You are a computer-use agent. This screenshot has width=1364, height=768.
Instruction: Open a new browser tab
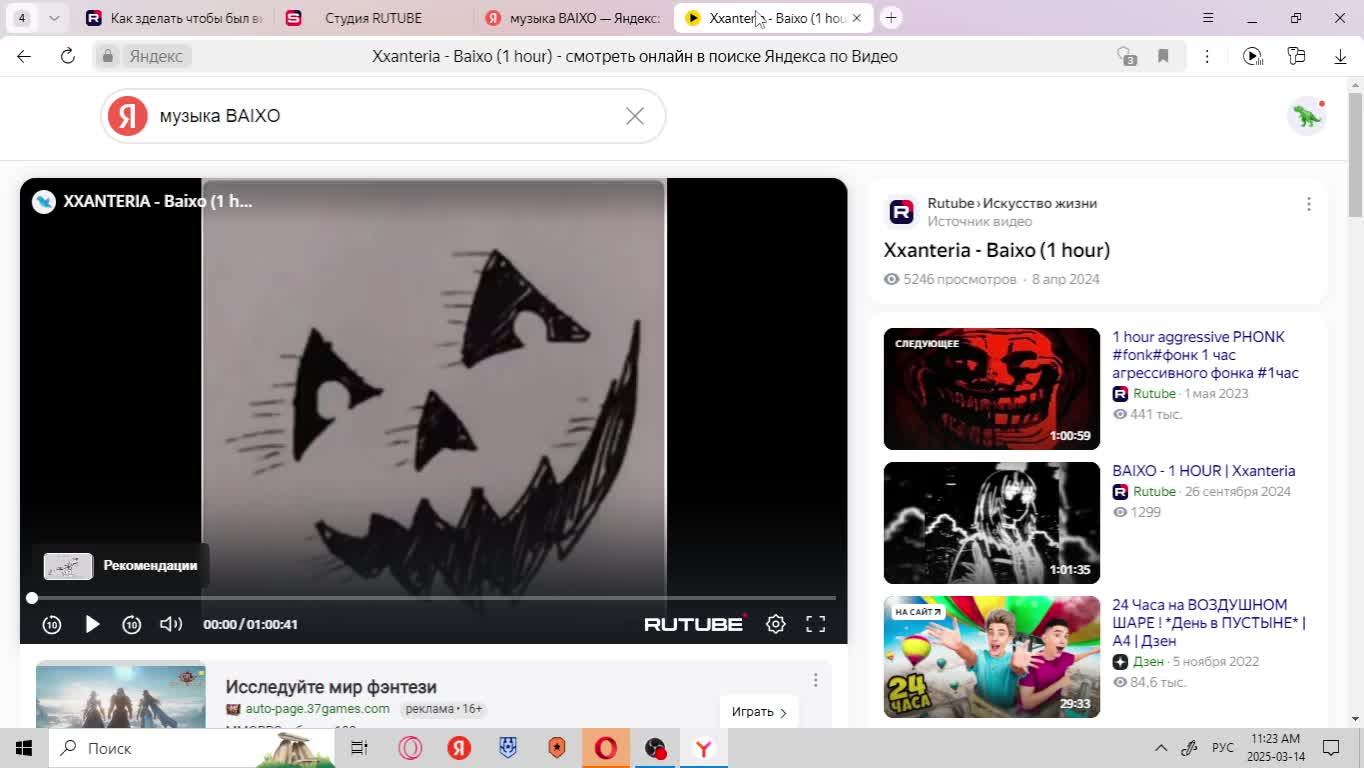click(891, 18)
